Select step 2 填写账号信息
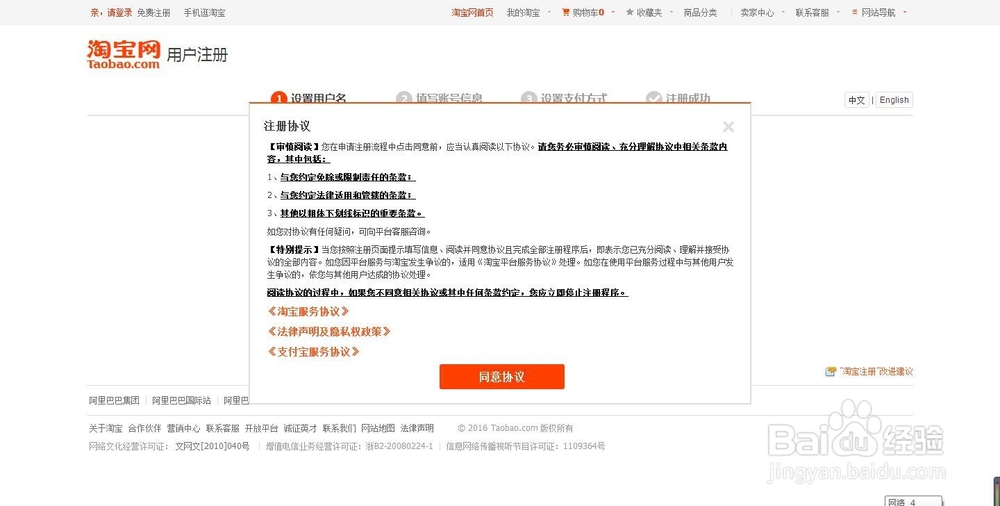Screen dimensions: 1000x506 pyautogui.click(x=439, y=98)
